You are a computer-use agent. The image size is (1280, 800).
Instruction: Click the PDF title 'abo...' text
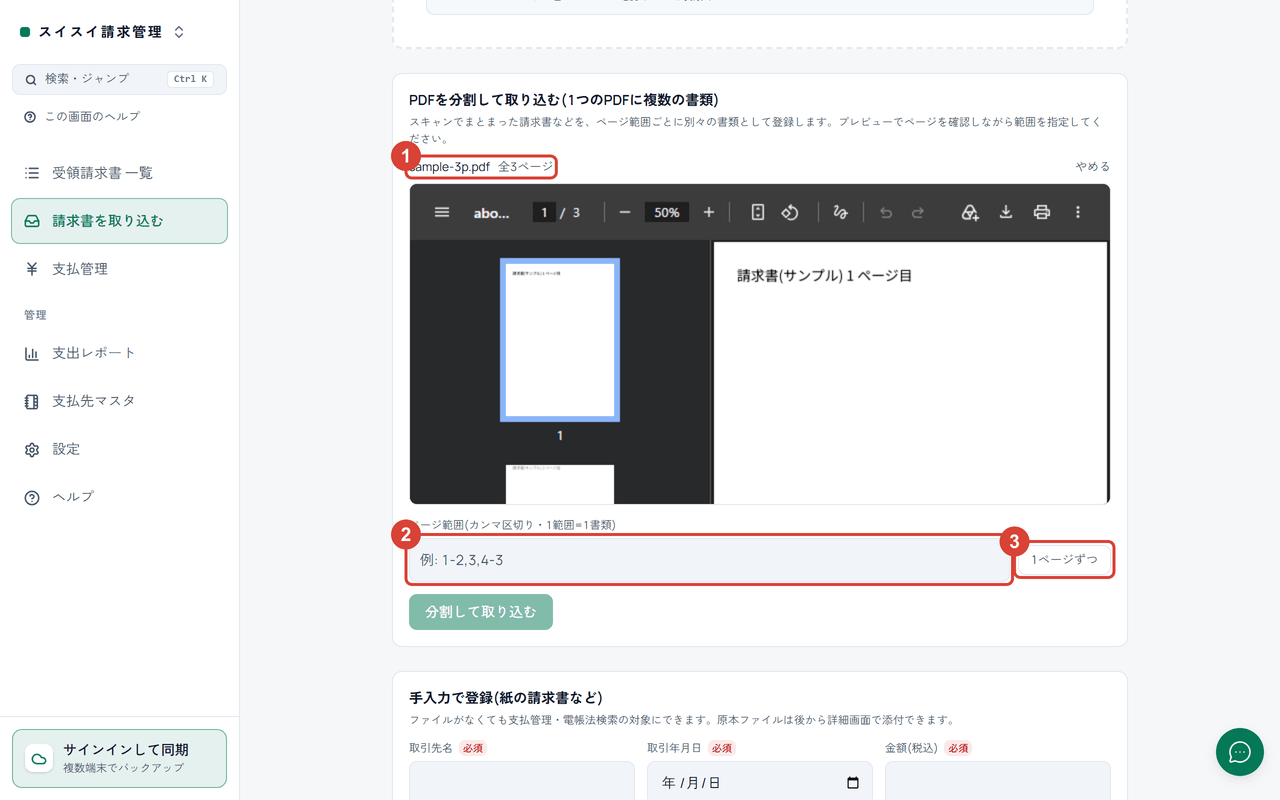[x=492, y=213]
